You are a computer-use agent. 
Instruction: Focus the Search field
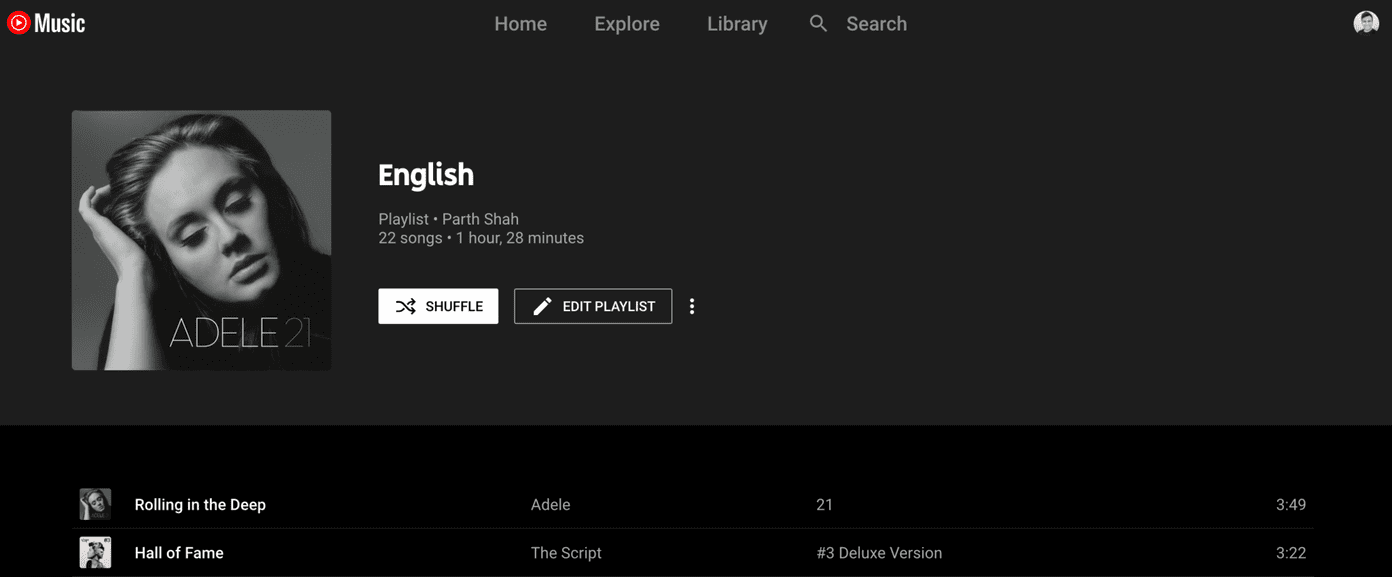point(877,24)
